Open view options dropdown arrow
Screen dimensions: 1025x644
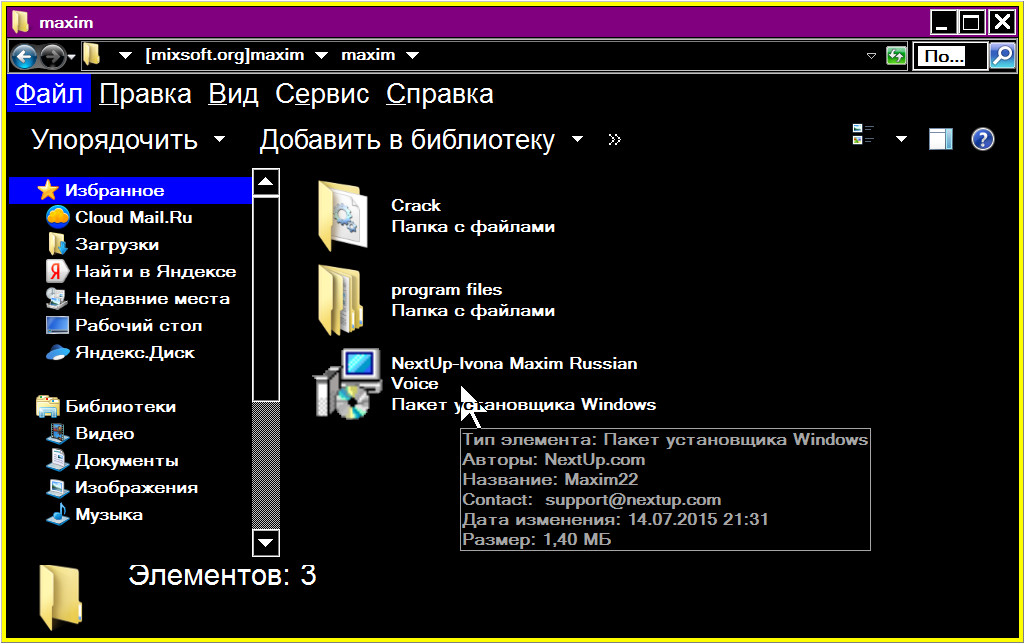901,139
